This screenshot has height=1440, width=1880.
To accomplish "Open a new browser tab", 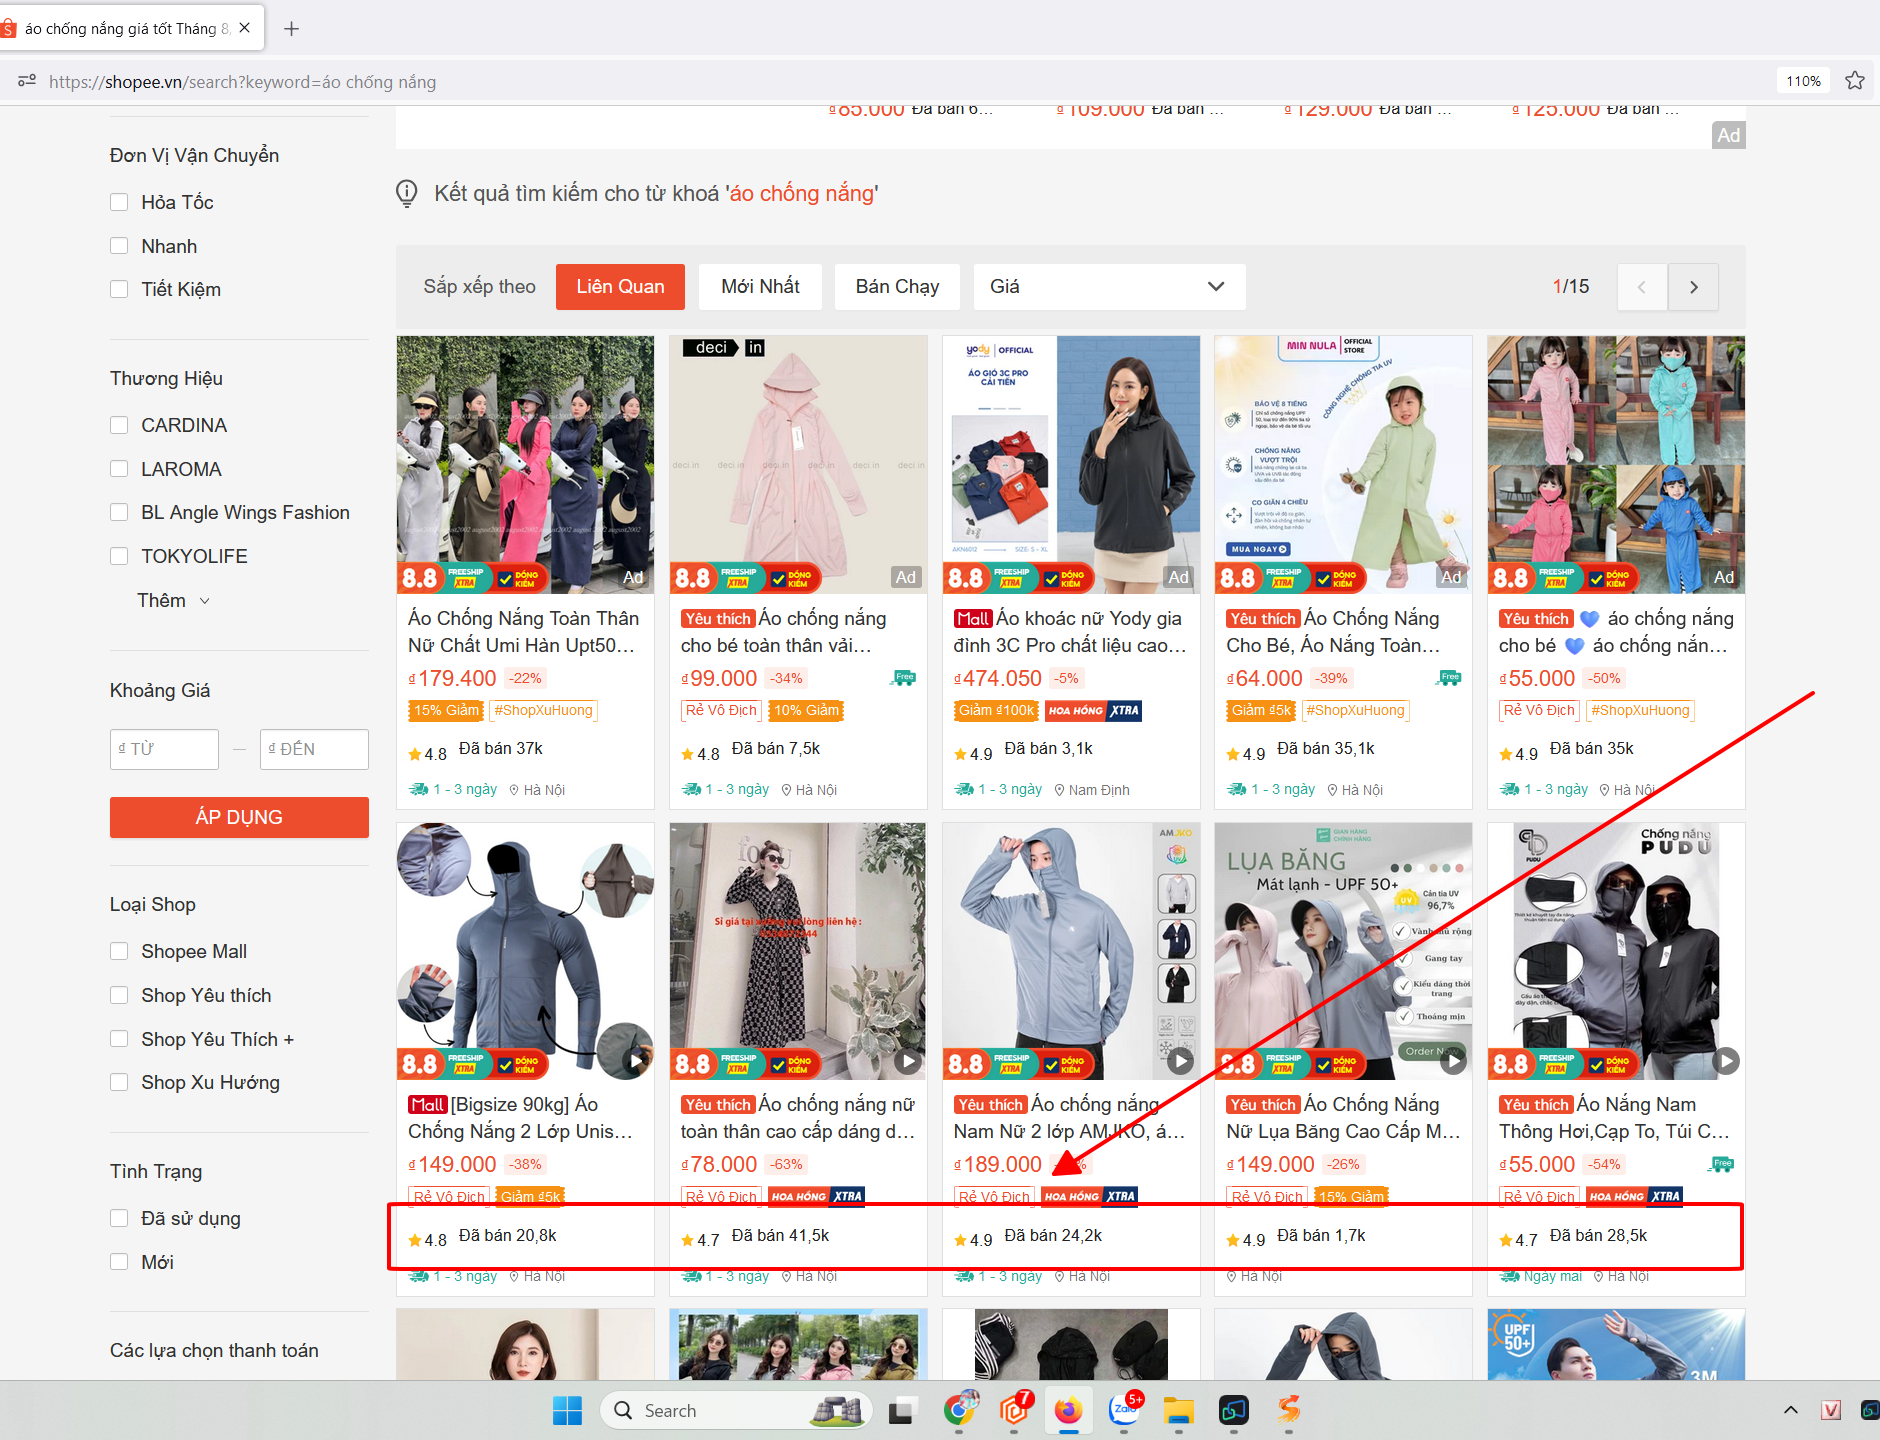I will click(291, 29).
